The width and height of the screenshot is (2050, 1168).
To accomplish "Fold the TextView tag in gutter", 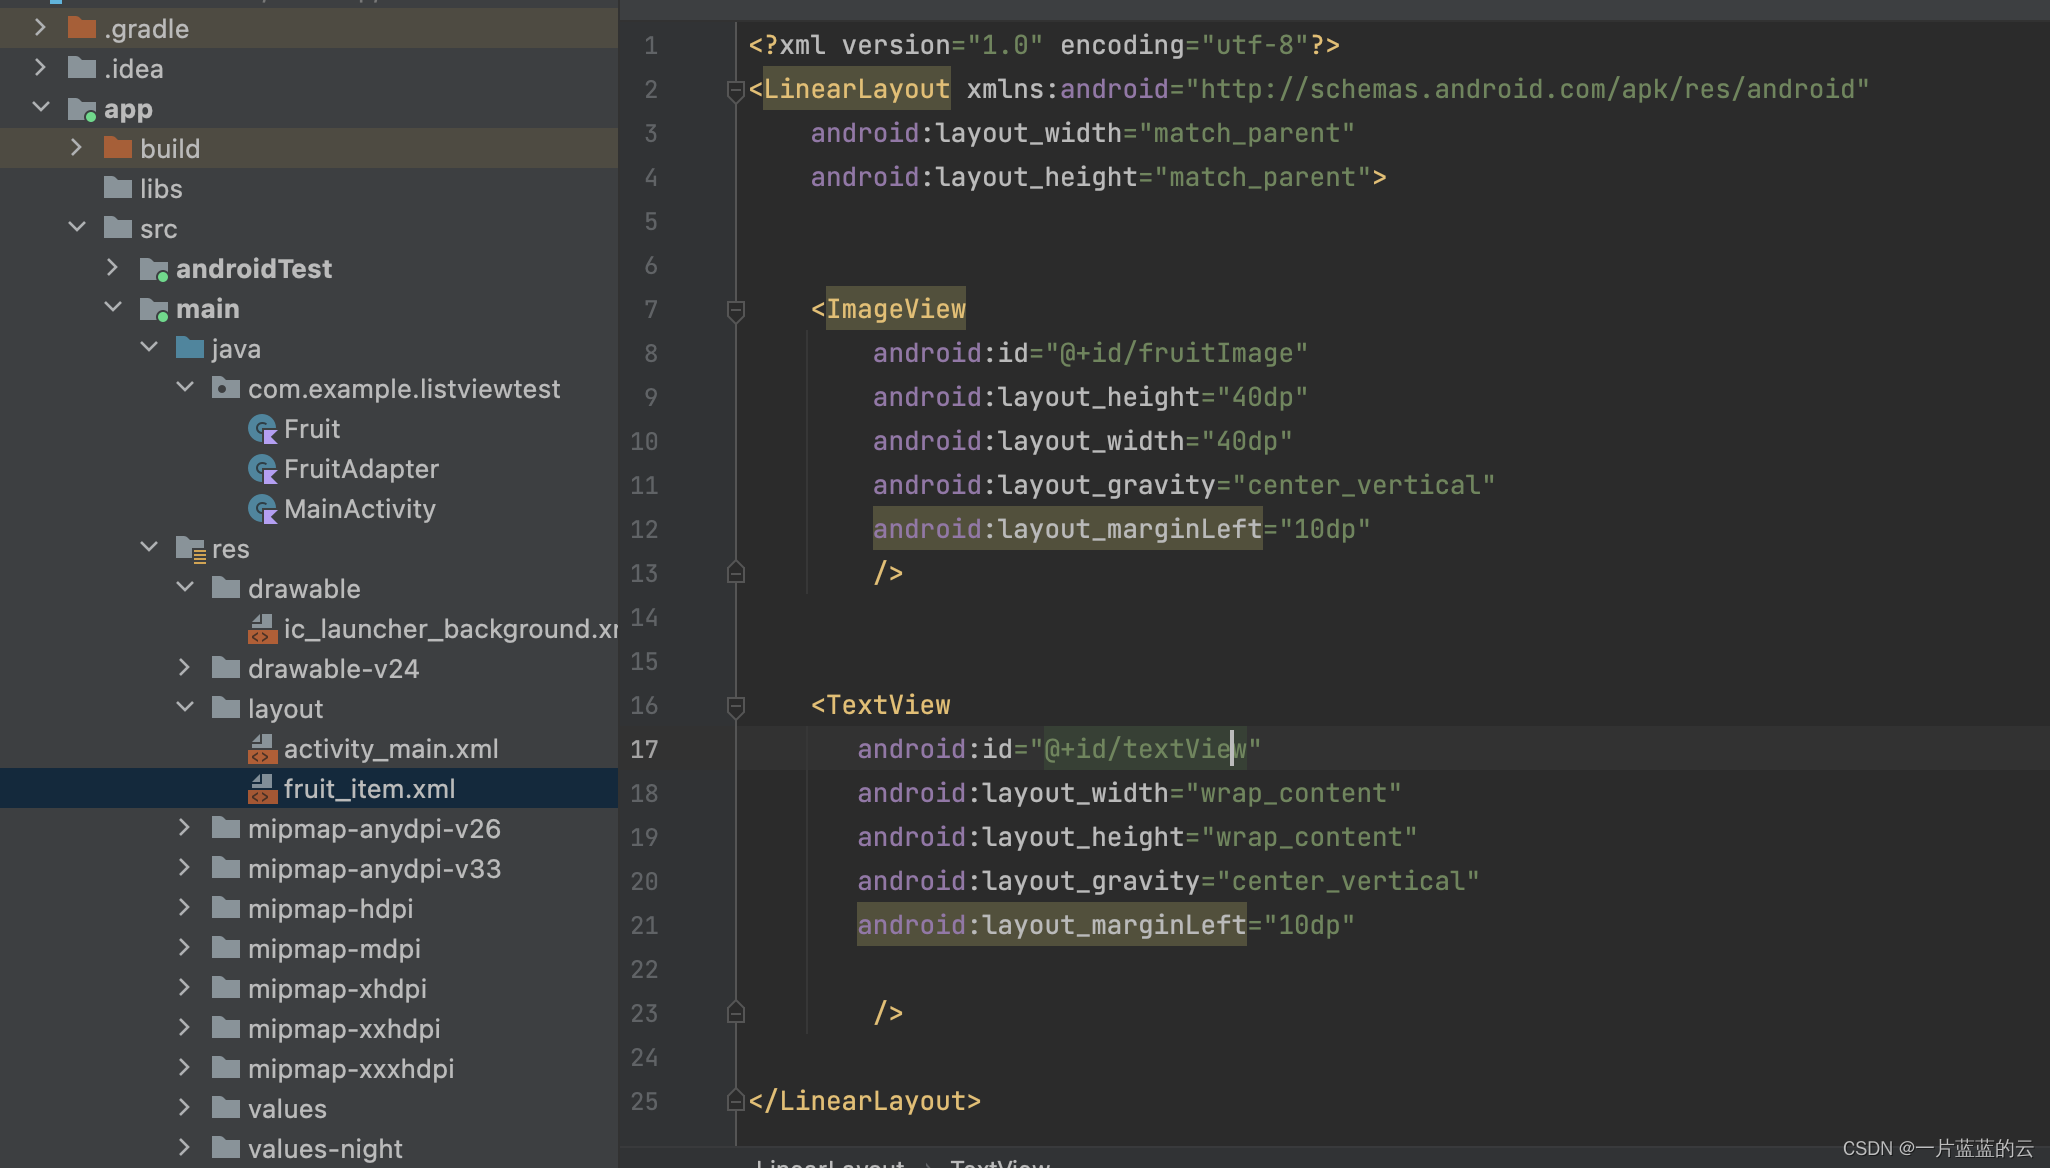I will [x=736, y=706].
